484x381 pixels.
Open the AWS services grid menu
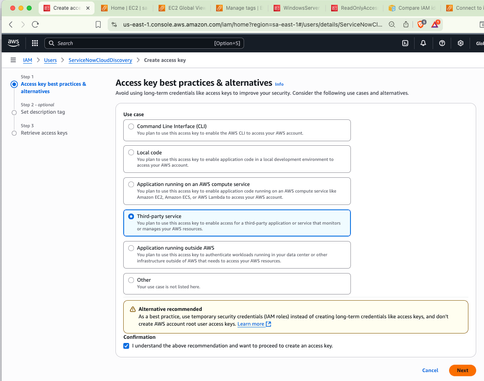pyautogui.click(x=35, y=43)
